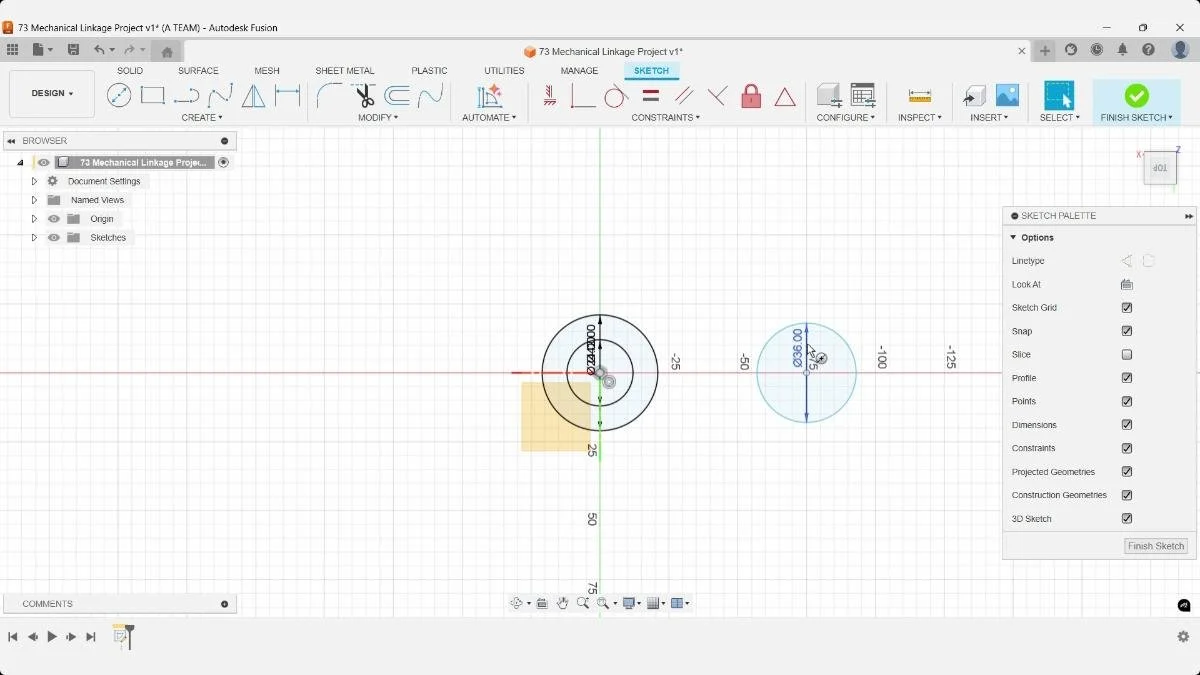Open the data panel grid icon

12,50
